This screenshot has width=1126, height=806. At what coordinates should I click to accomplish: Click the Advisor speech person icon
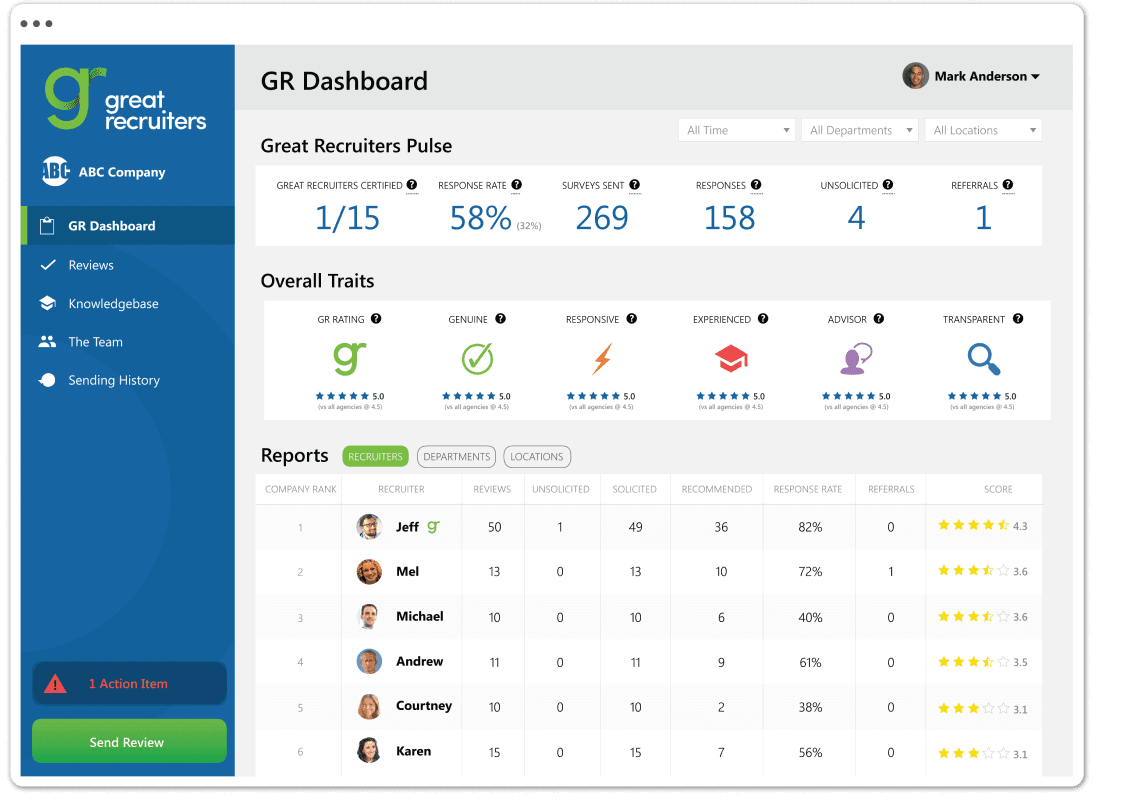point(856,358)
